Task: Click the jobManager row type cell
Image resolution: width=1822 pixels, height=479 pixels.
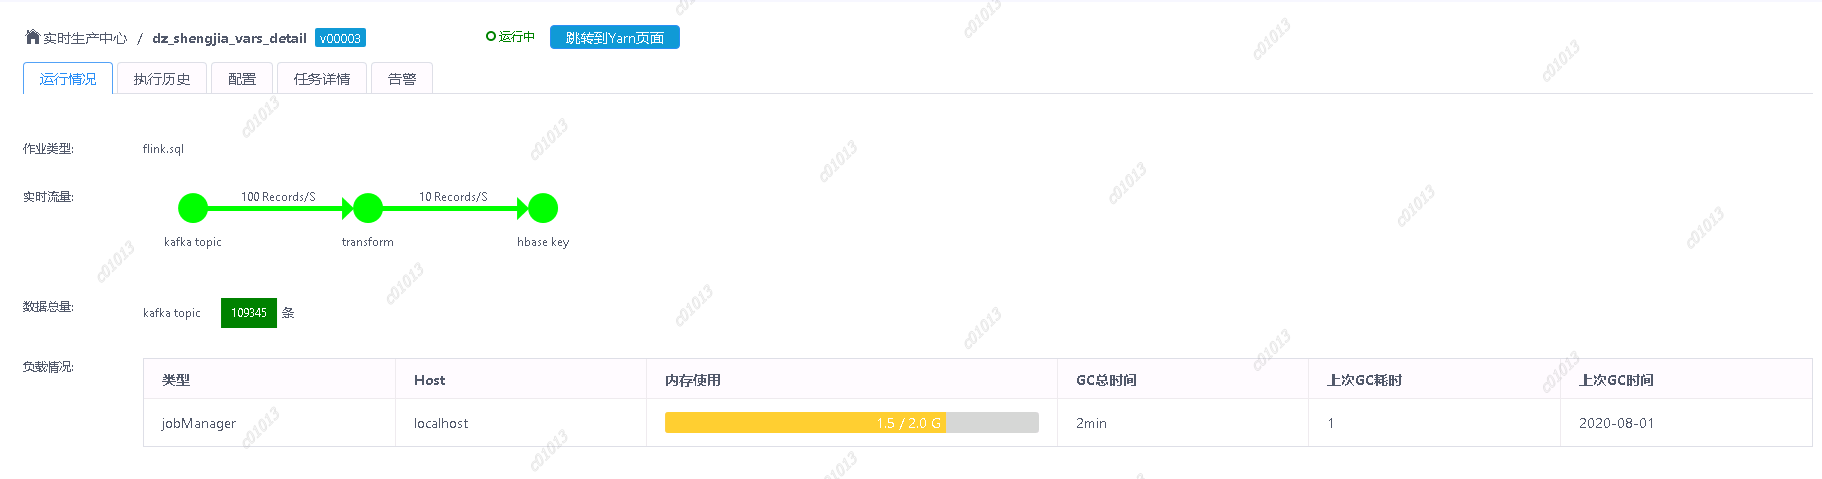Action: point(199,423)
